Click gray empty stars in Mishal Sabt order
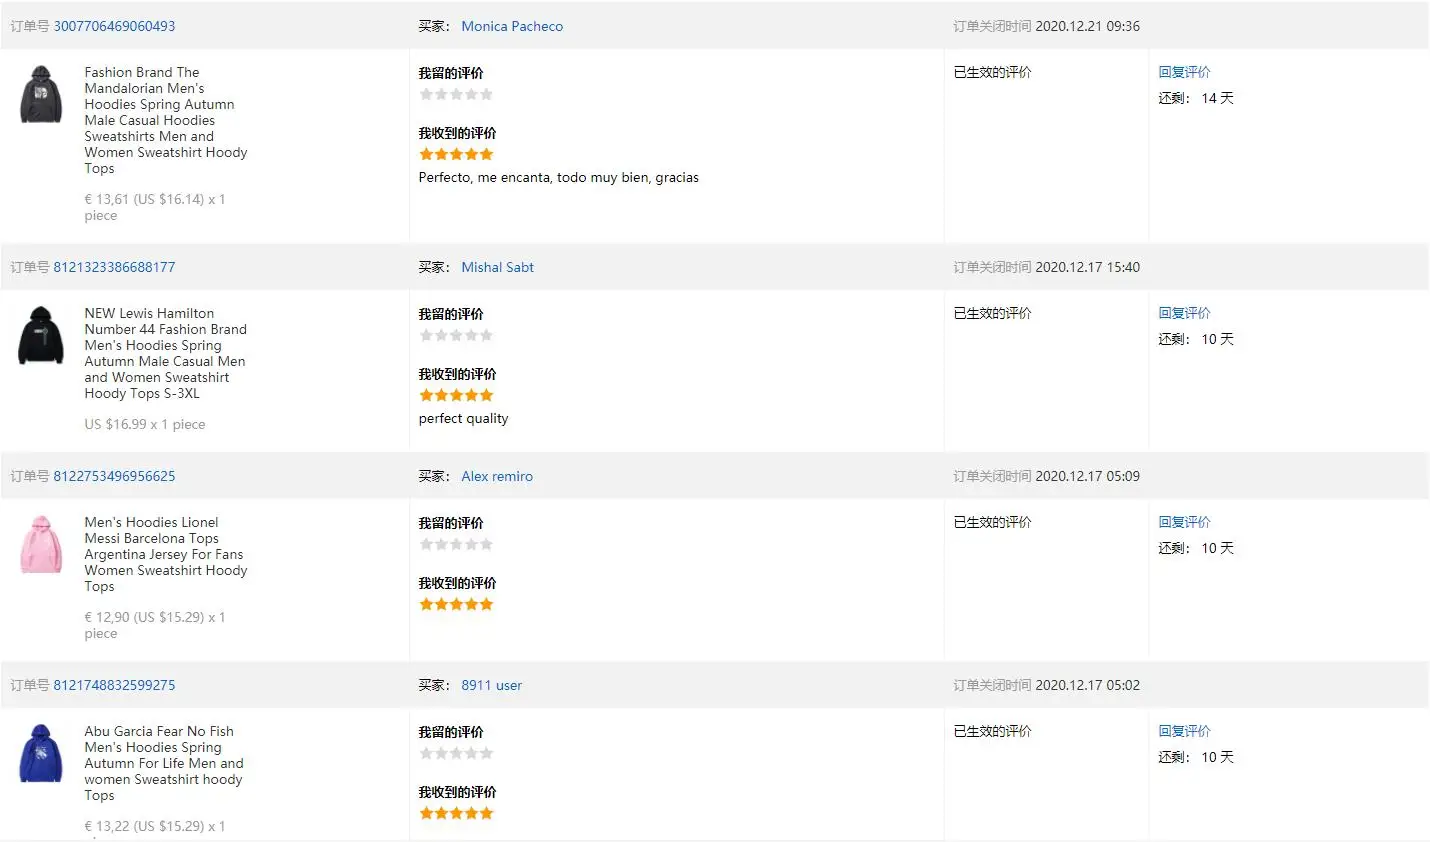The height and width of the screenshot is (842, 1430). 456,335
